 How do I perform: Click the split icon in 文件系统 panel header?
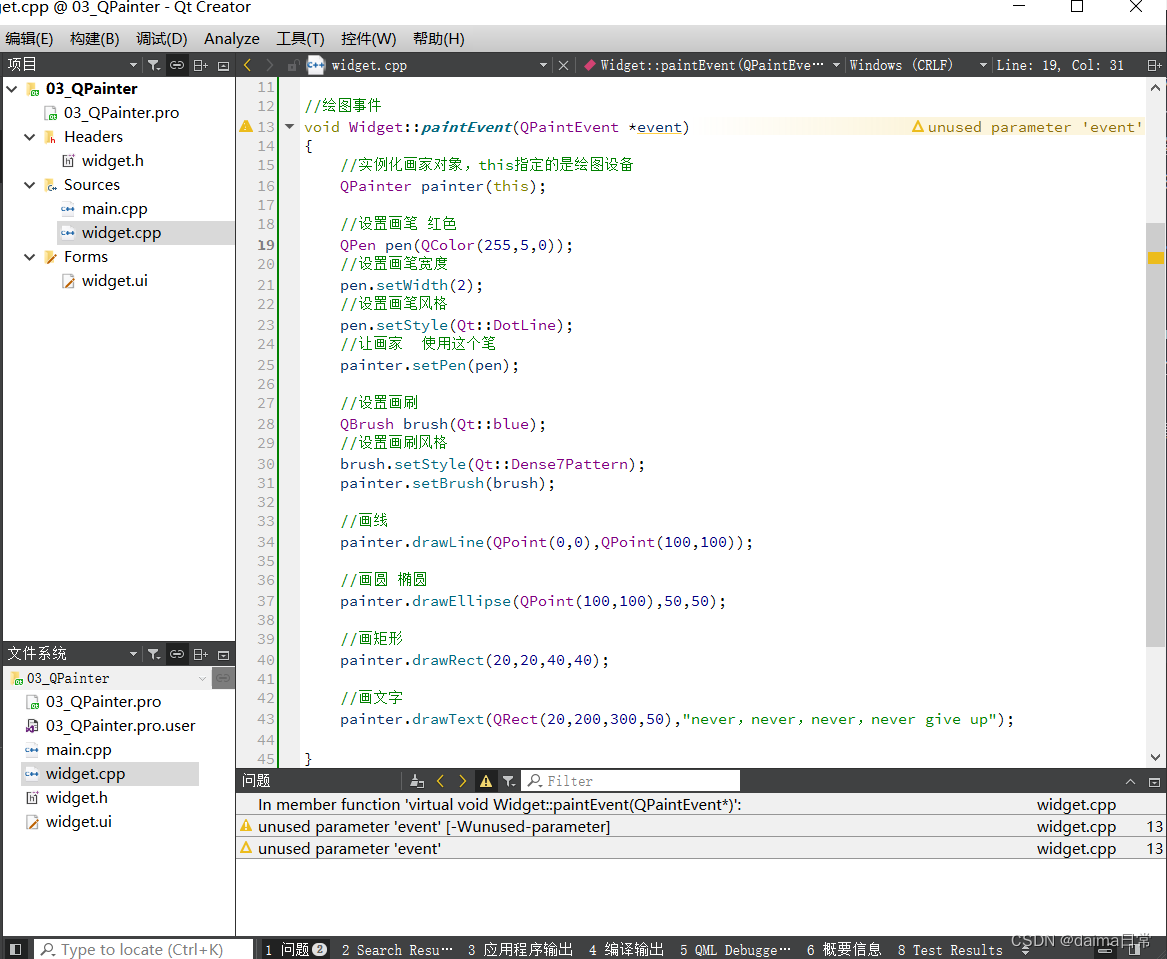[200, 655]
